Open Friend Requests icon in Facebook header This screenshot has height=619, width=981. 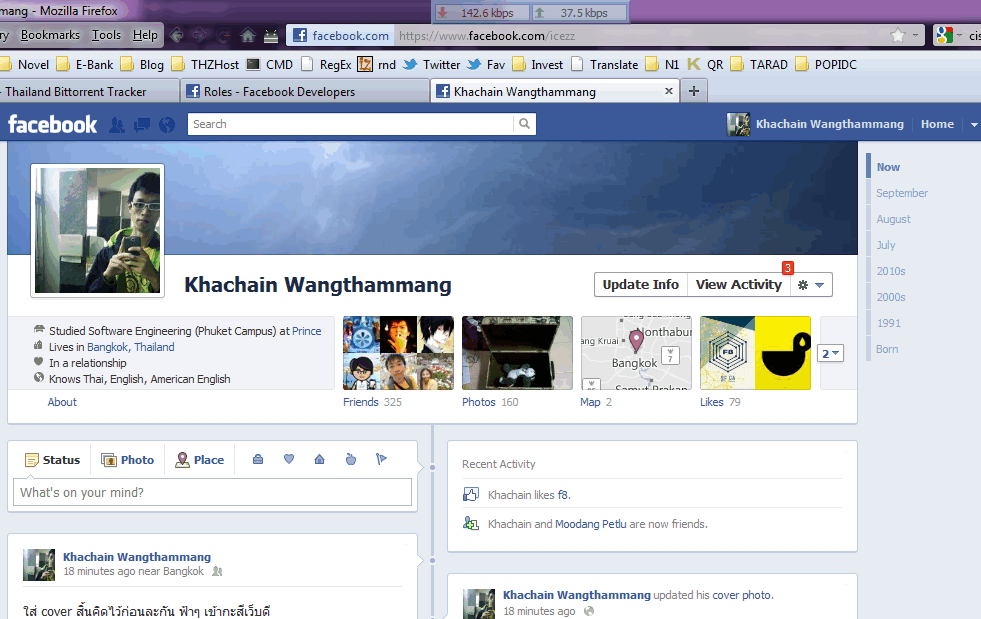[x=116, y=125]
